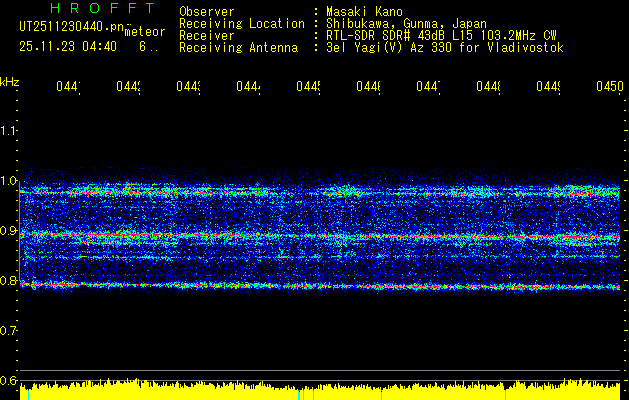Select the file name UT2511230440
629x400 pixels.
(72, 27)
